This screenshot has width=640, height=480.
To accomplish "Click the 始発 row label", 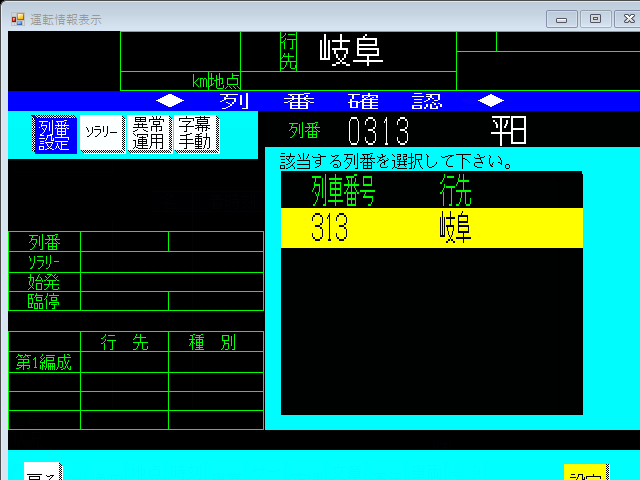I will tap(44, 282).
